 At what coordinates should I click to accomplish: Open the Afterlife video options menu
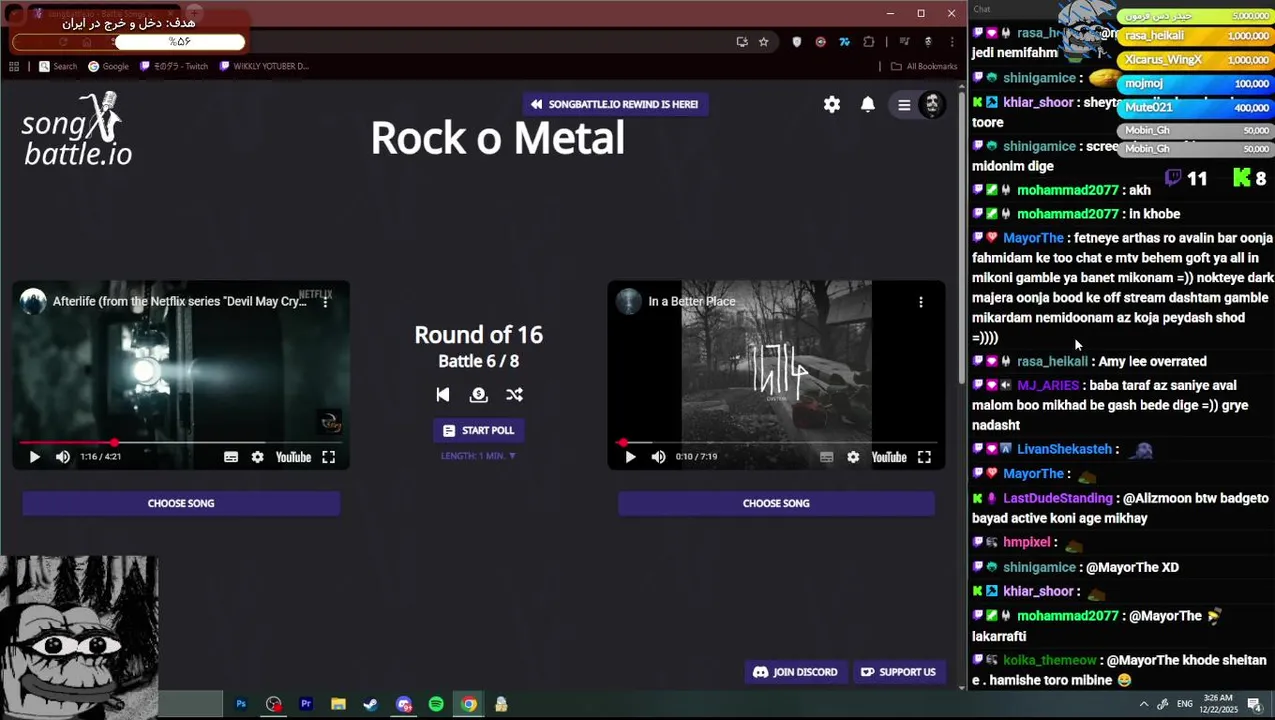click(325, 301)
